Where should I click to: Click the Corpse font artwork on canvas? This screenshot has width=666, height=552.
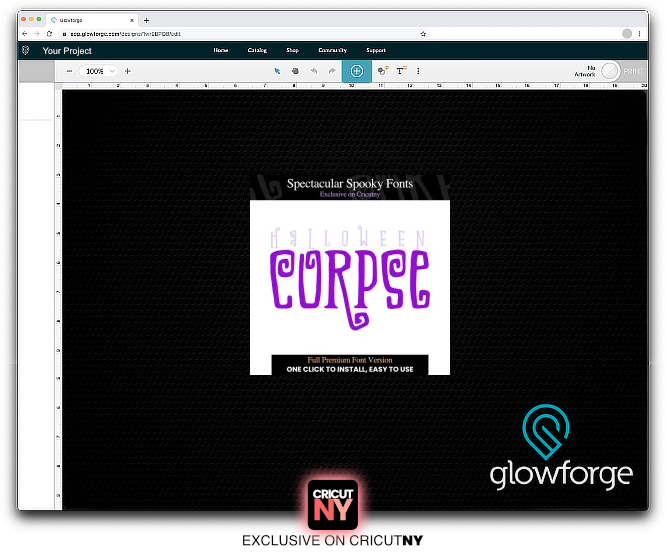(x=350, y=274)
